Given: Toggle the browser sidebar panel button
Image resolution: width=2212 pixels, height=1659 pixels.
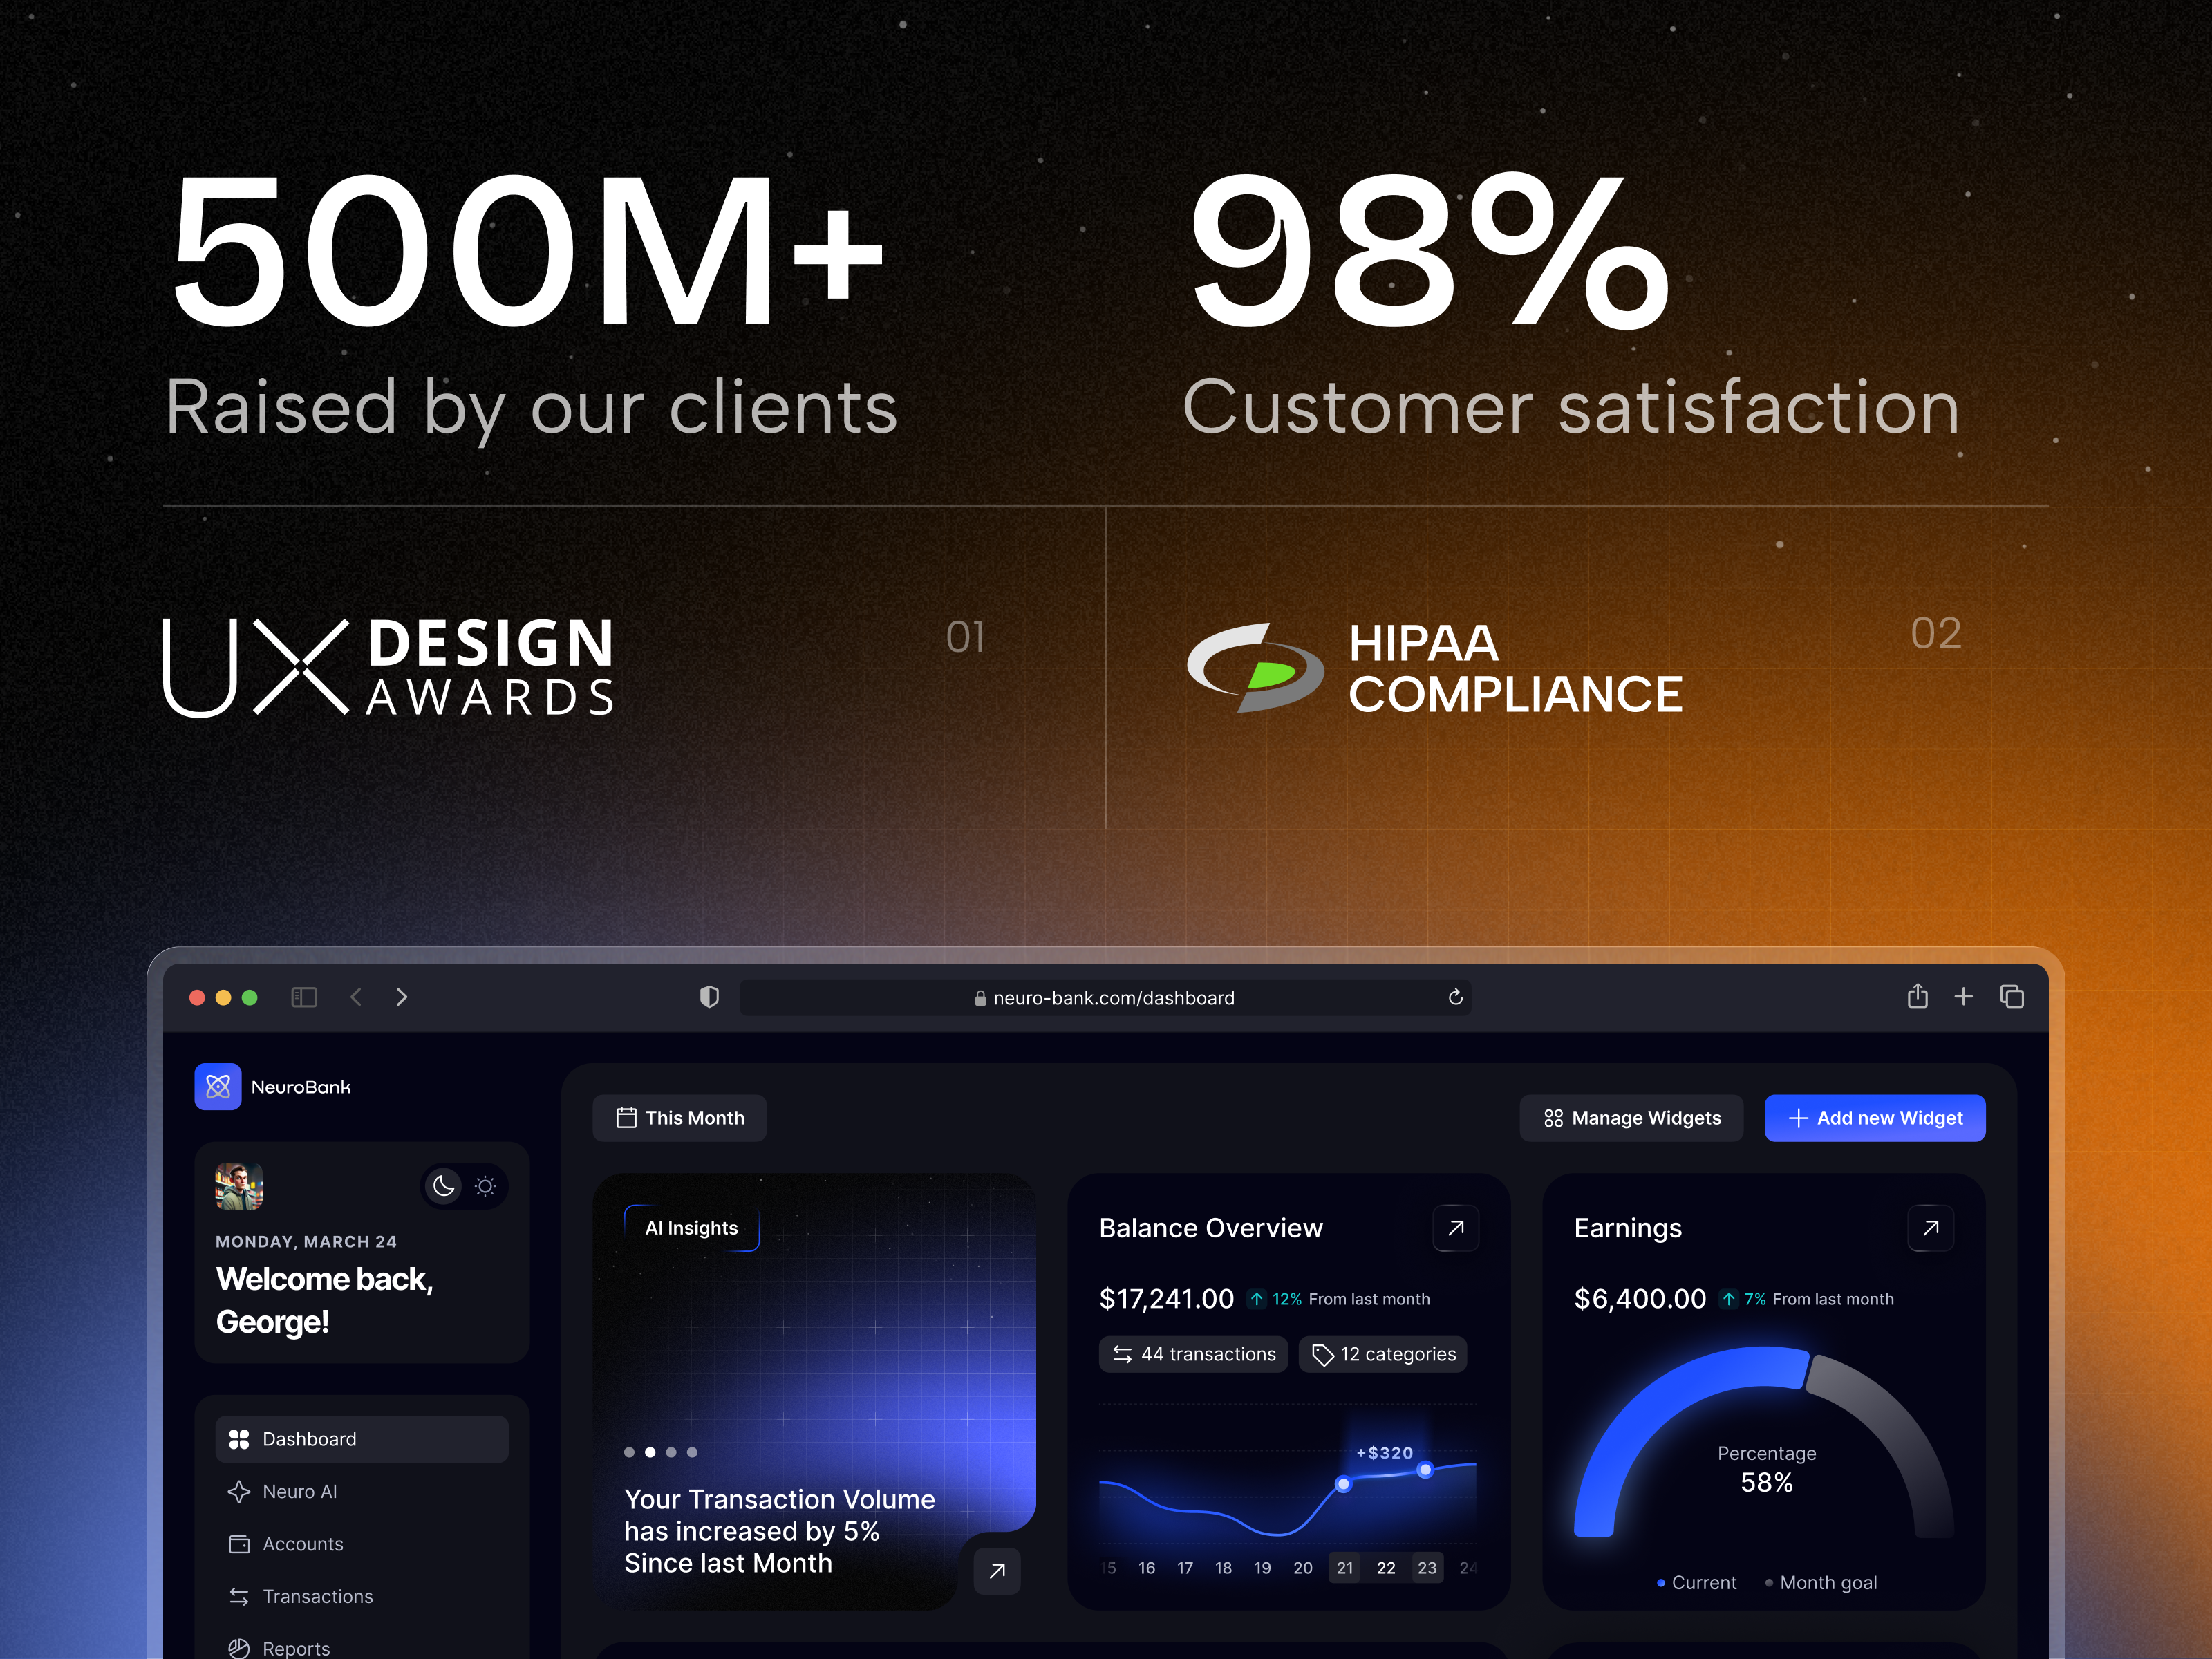Looking at the screenshot, I should (x=304, y=997).
